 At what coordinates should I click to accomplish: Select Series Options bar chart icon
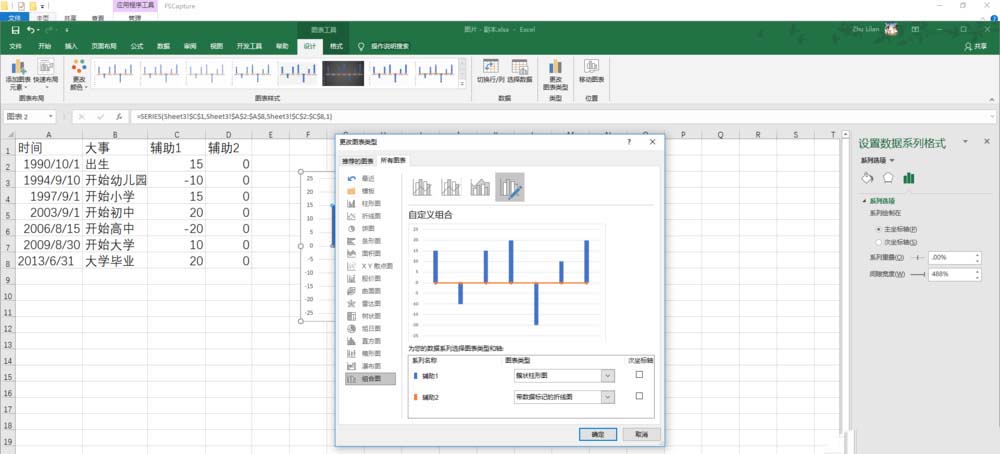click(908, 178)
